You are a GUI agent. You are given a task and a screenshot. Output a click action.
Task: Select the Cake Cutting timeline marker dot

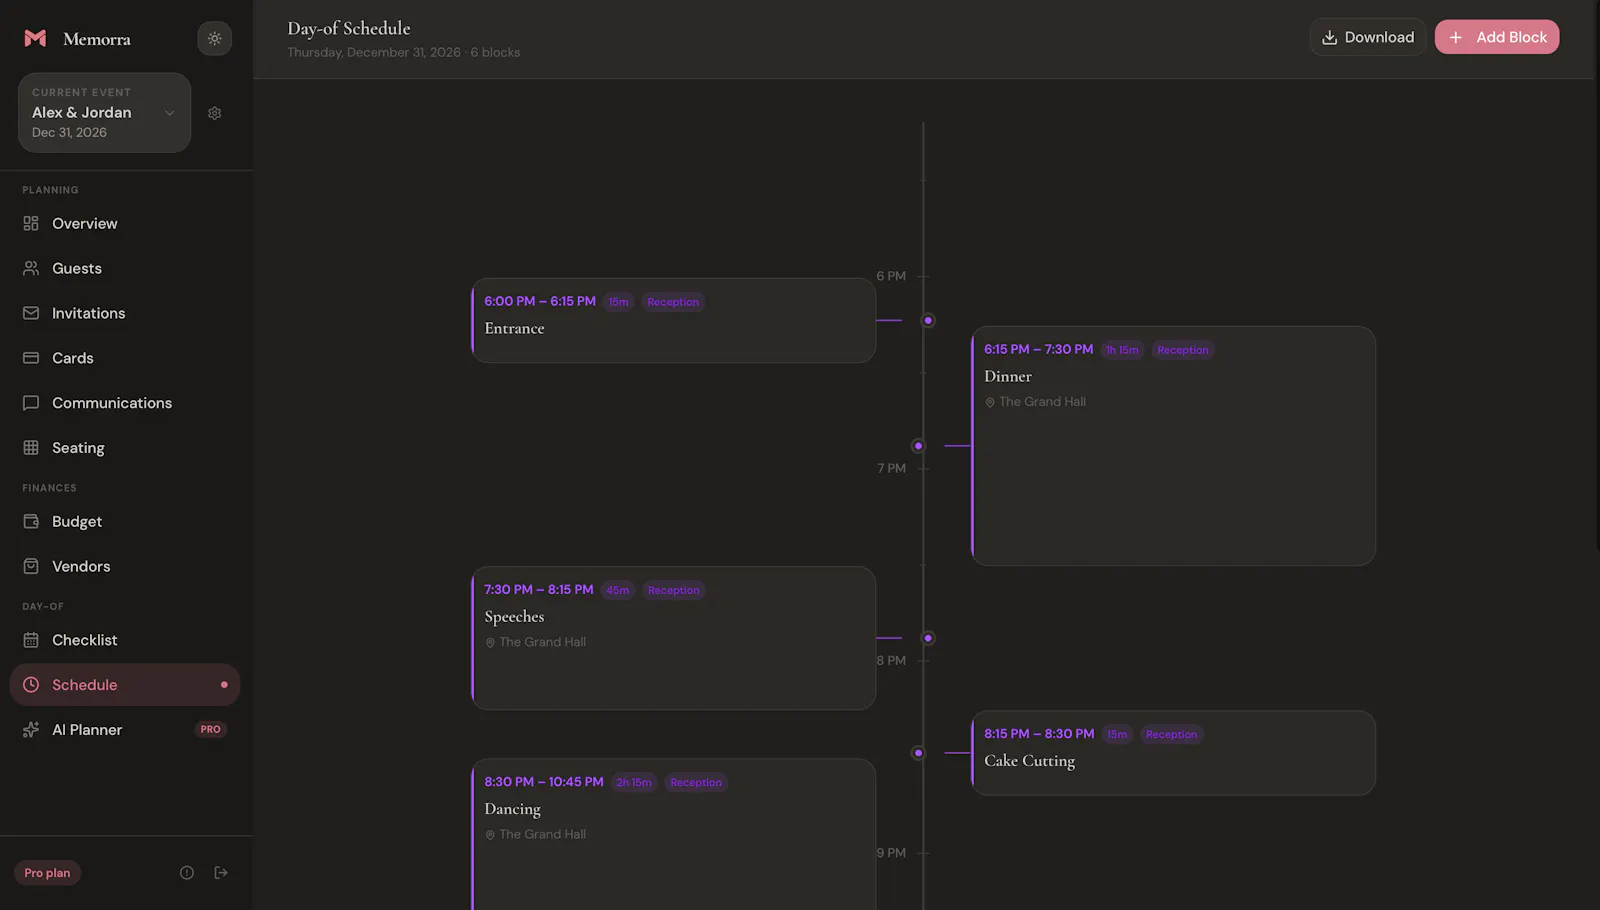click(918, 753)
